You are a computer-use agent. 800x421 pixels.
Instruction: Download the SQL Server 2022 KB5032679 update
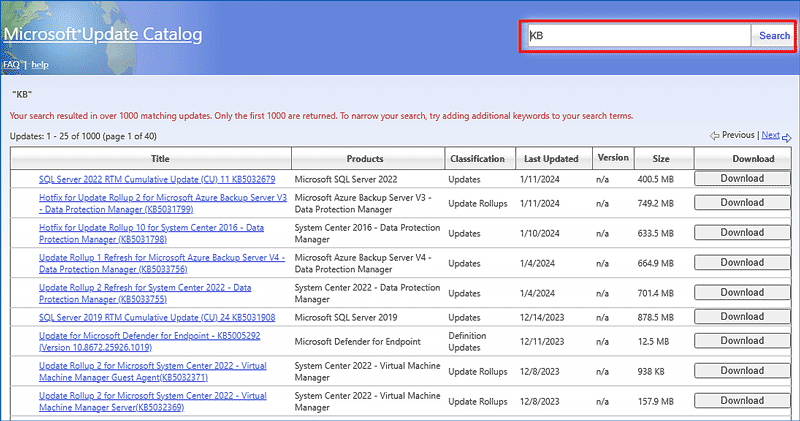point(742,179)
